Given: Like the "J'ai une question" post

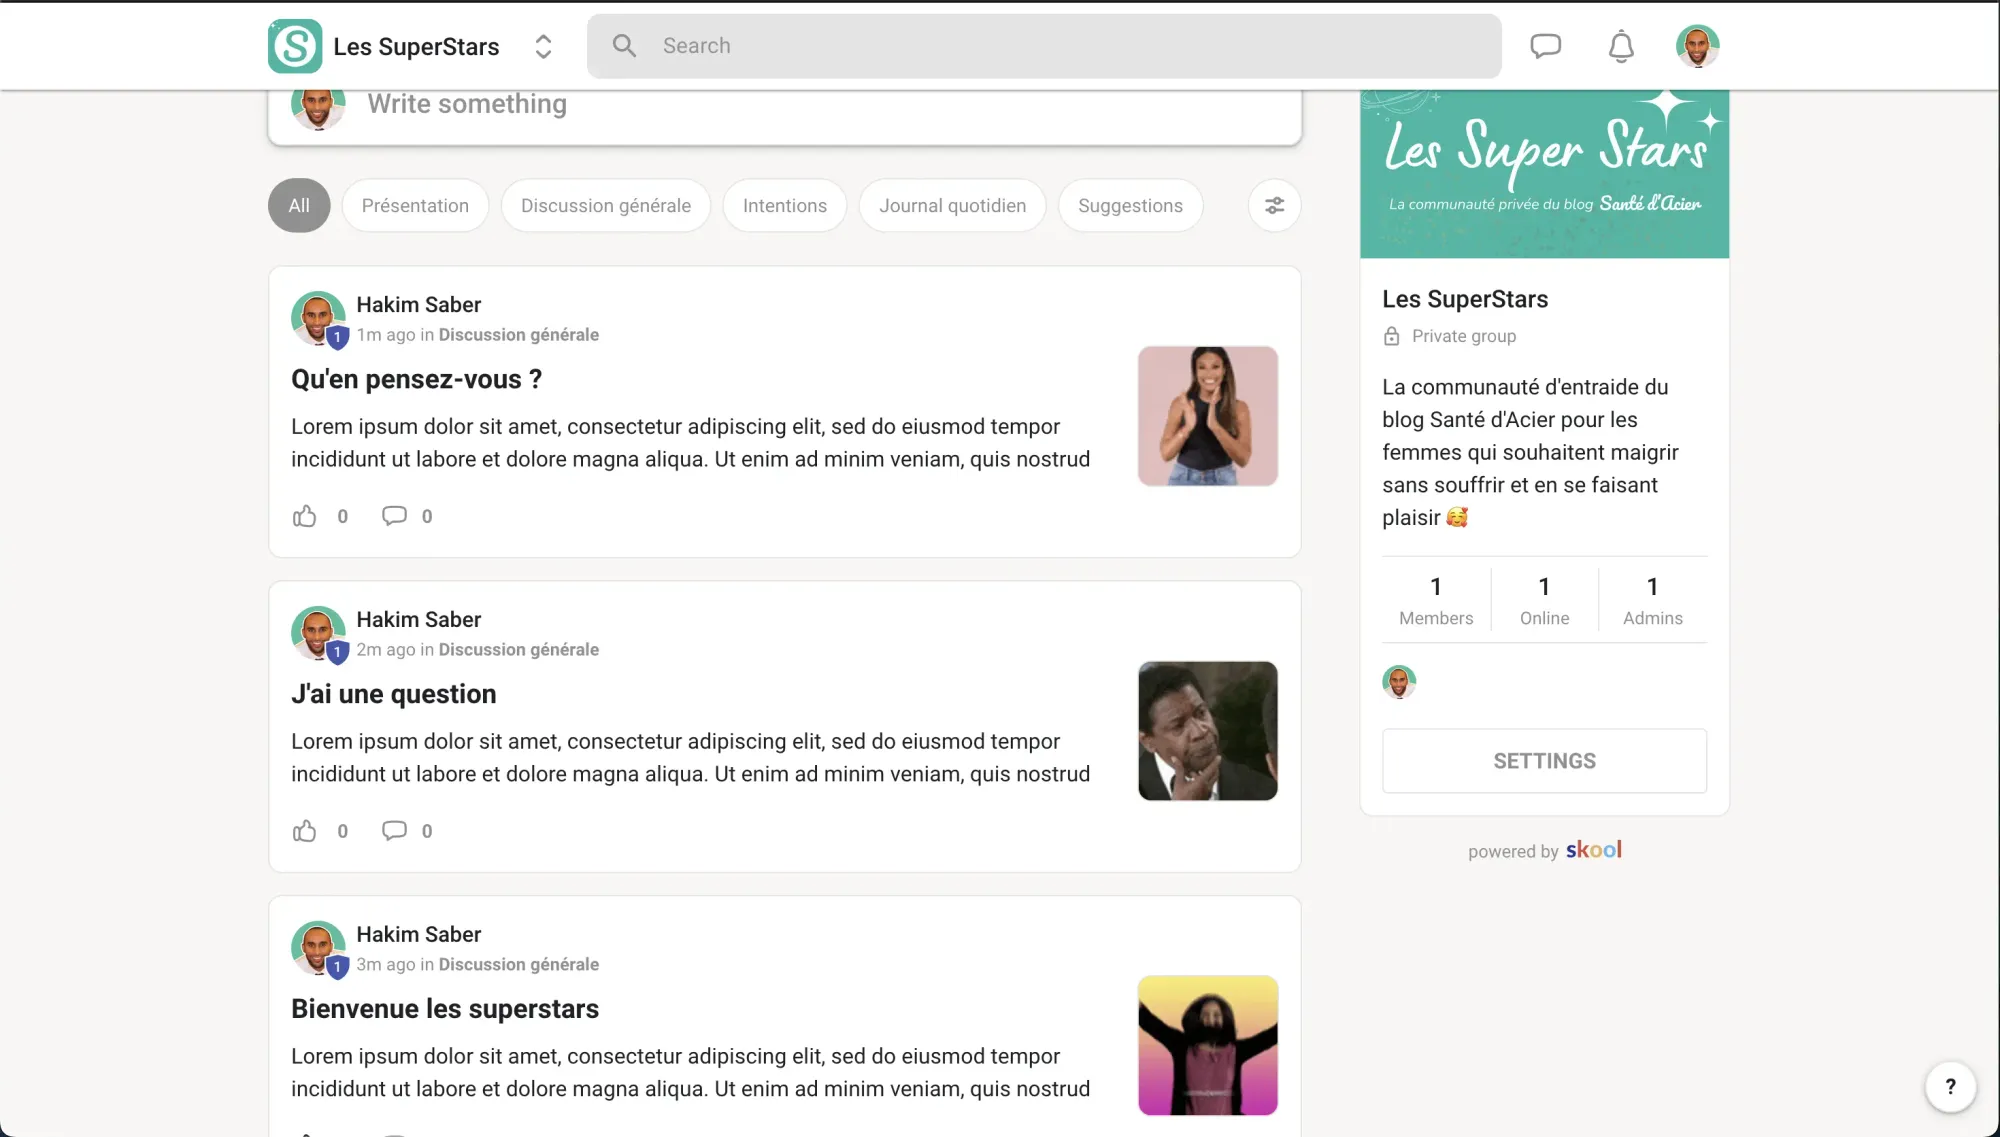Looking at the screenshot, I should point(305,831).
